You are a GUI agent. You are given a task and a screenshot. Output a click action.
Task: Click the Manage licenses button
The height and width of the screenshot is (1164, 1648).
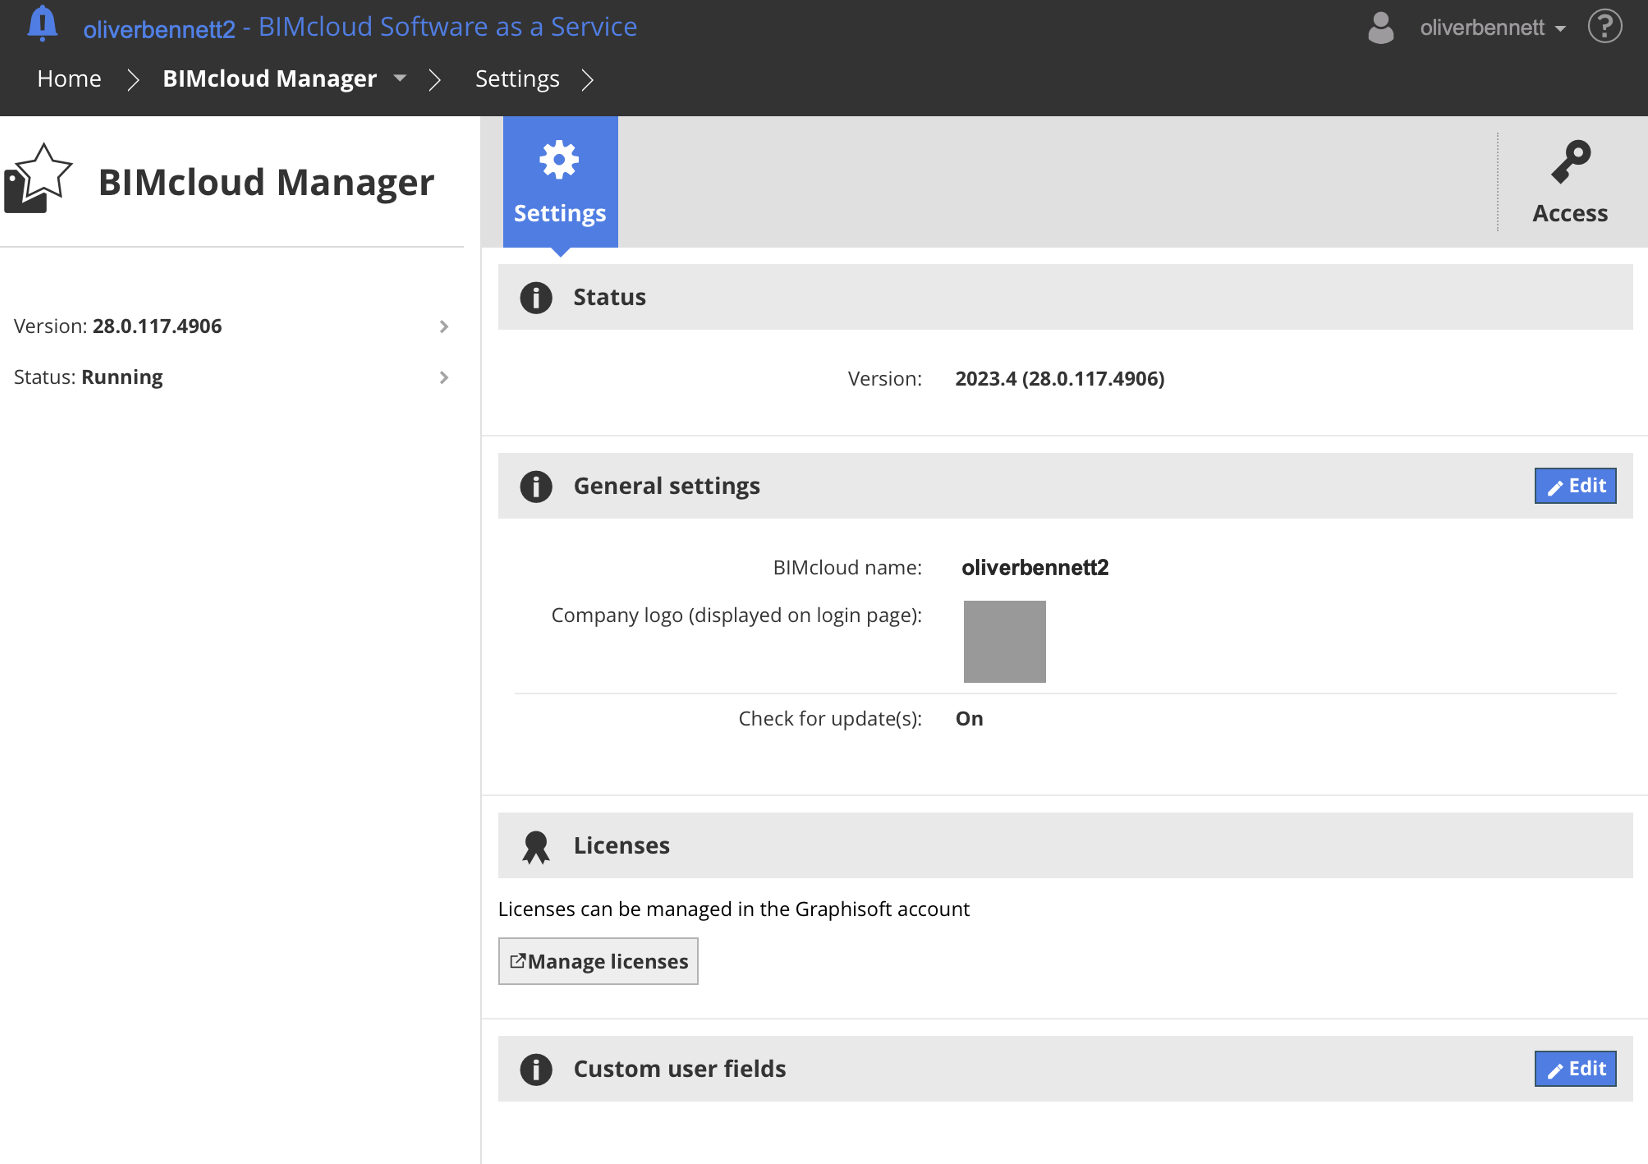(x=598, y=961)
